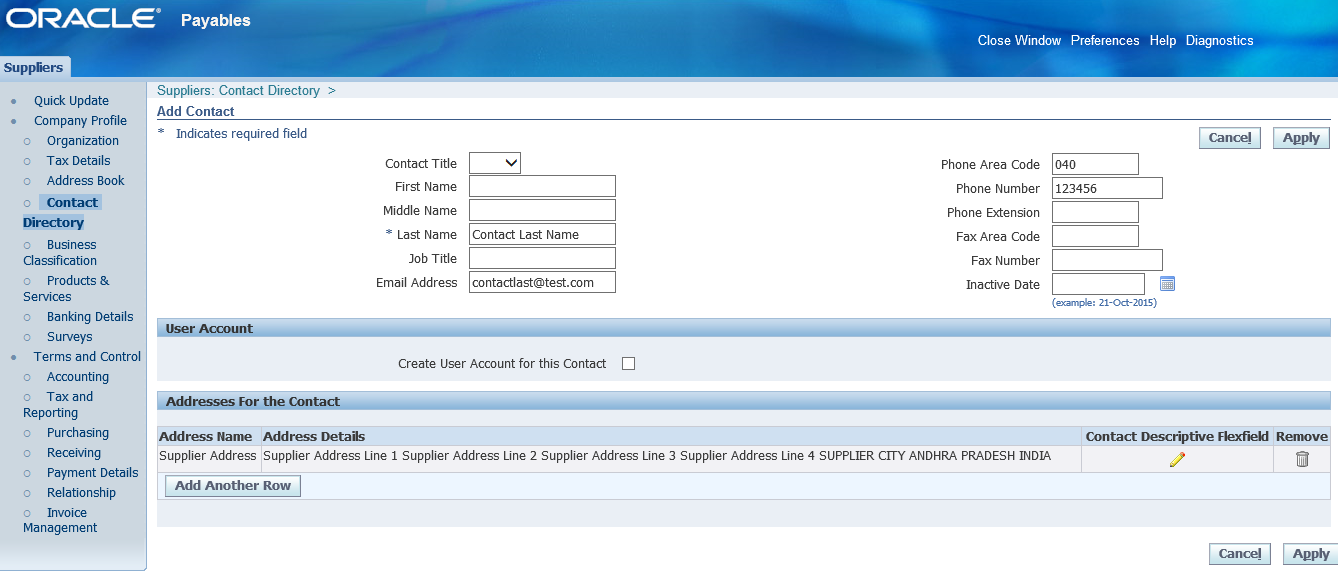The image size is (1338, 571).
Task: Open the Inactive Date calendar picker
Action: click(x=1167, y=284)
